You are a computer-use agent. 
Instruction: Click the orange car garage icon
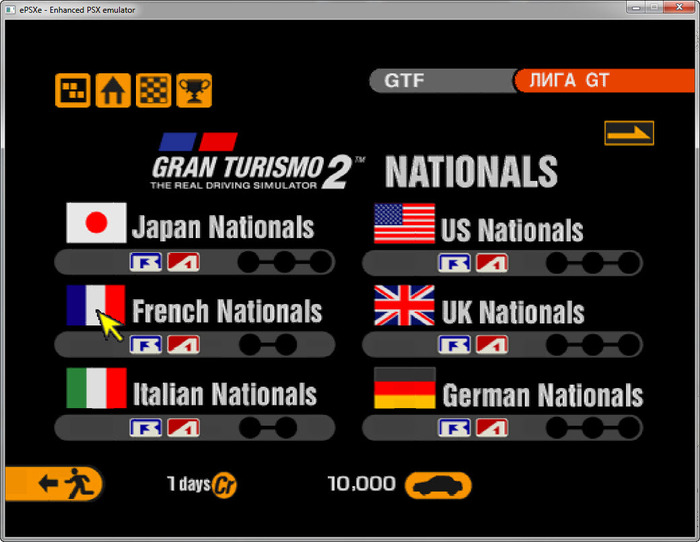point(437,486)
